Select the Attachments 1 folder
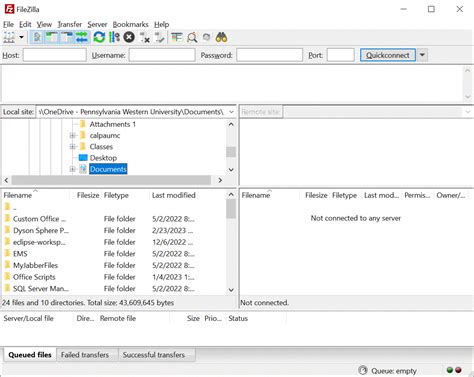474x377 pixels. 112,124
